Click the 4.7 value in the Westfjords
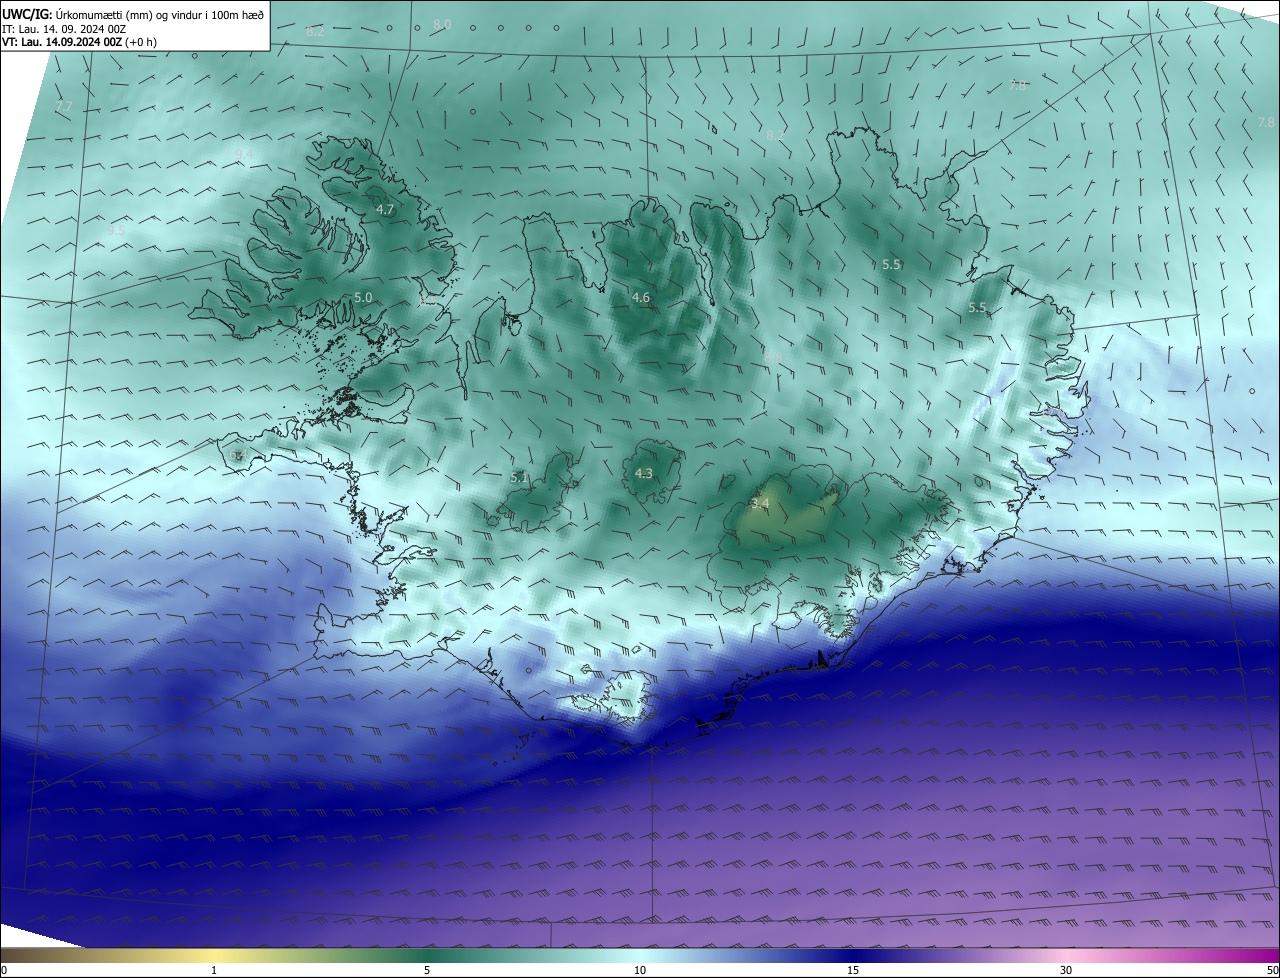 pos(385,210)
